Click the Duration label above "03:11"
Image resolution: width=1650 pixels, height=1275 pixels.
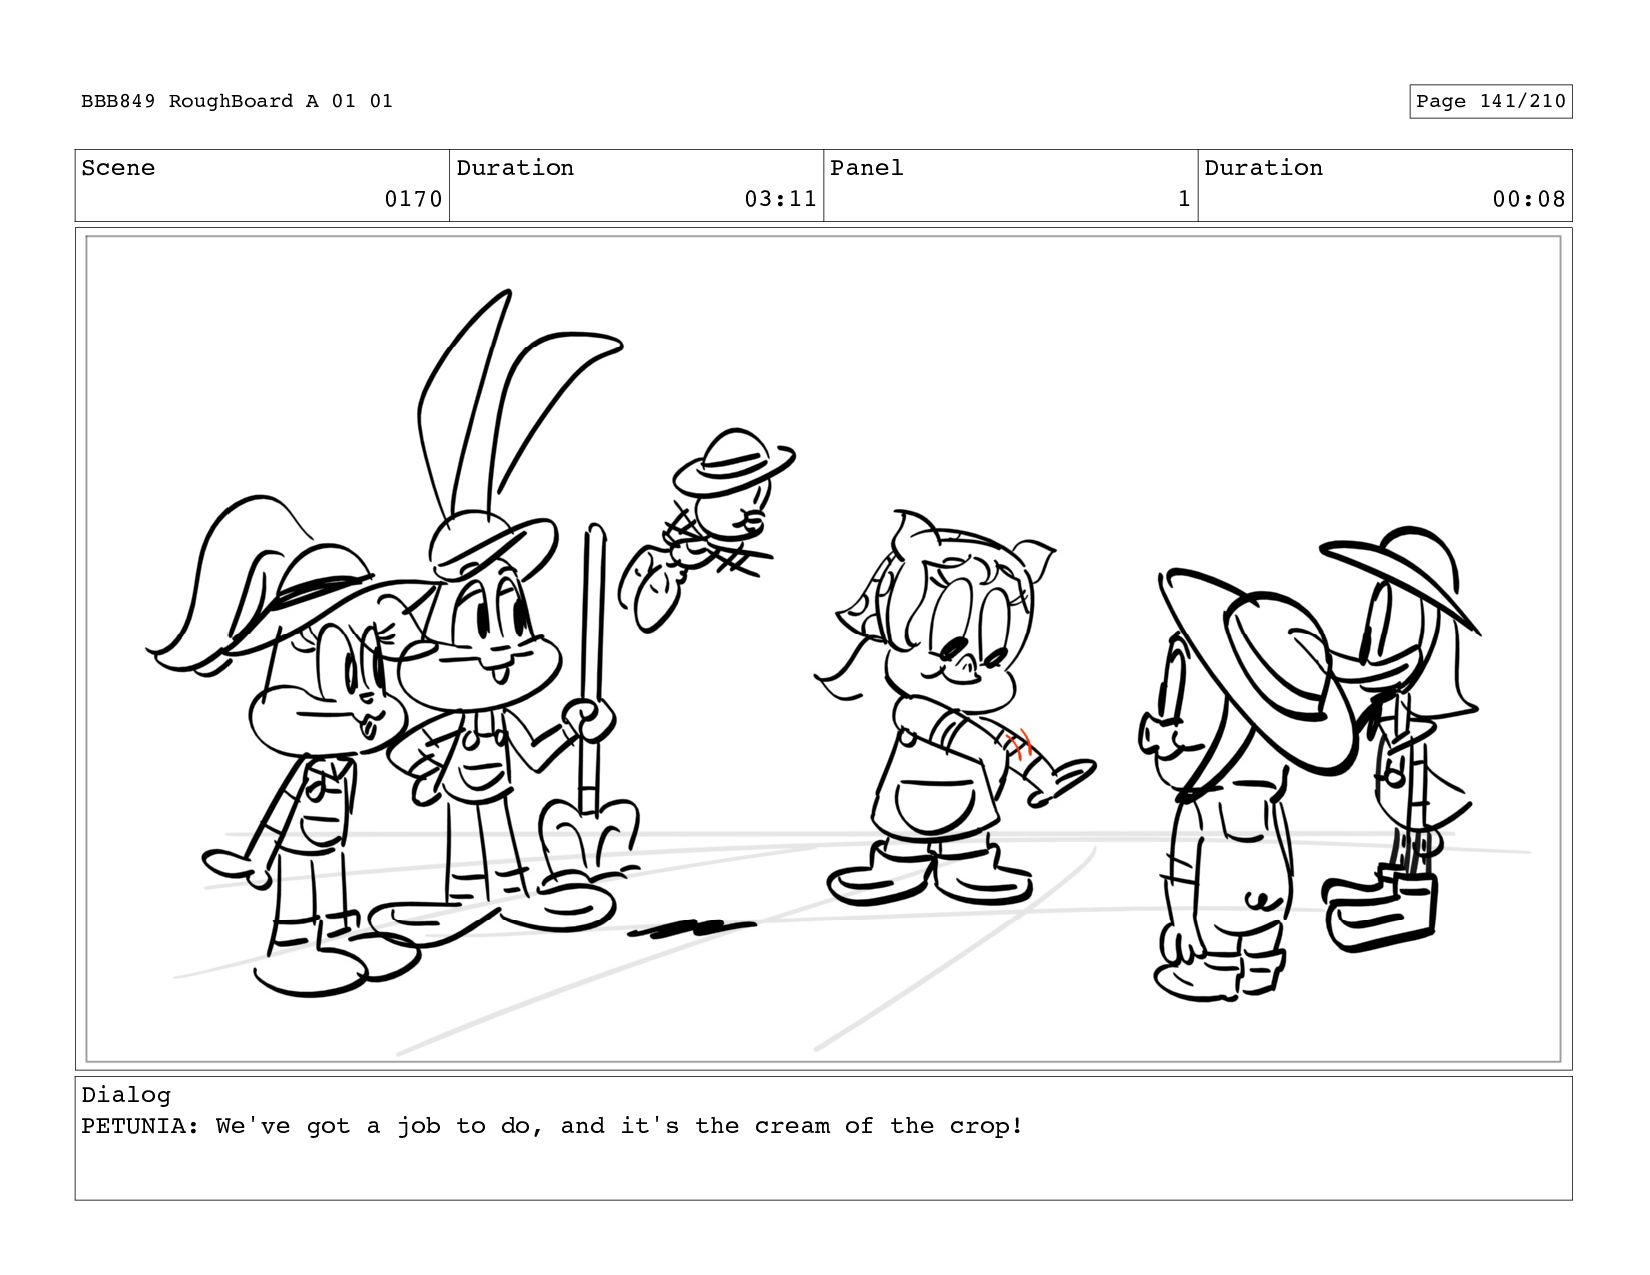coord(515,168)
